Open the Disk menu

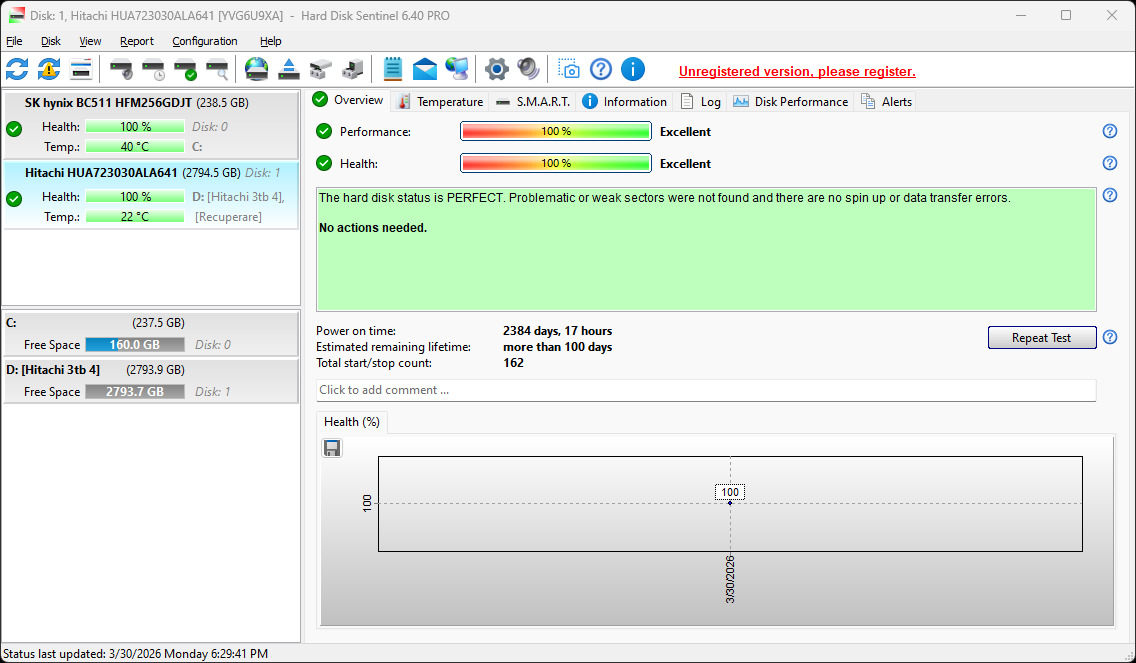tap(51, 41)
